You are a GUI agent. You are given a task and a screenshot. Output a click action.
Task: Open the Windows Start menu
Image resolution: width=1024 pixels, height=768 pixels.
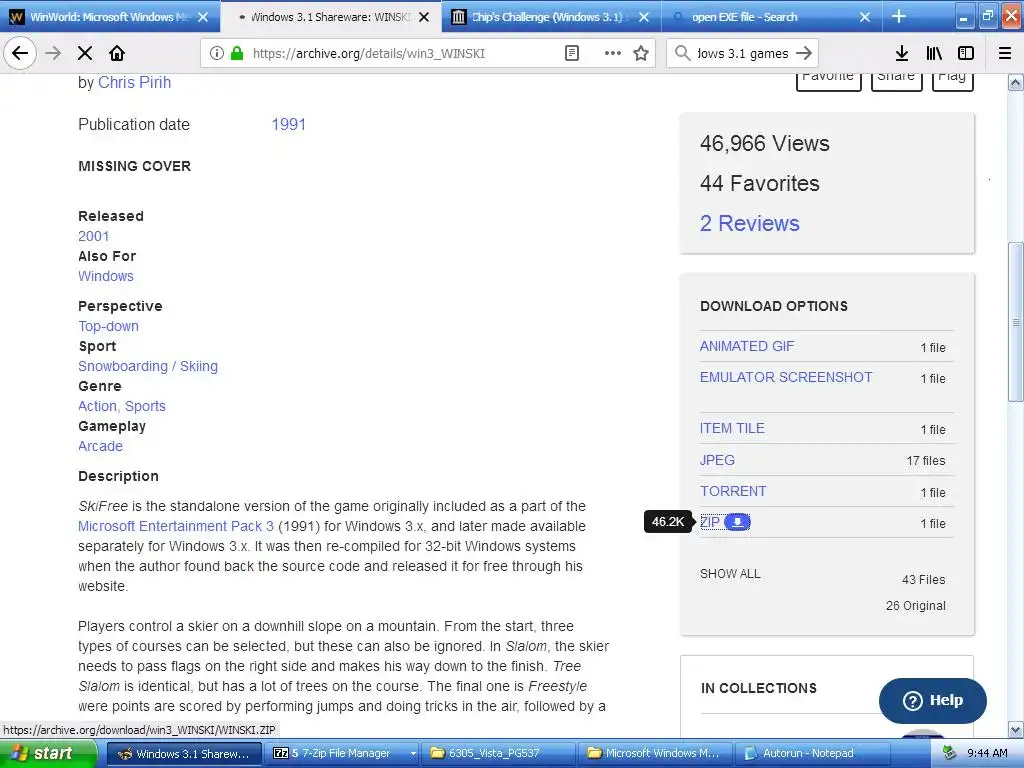coord(48,753)
